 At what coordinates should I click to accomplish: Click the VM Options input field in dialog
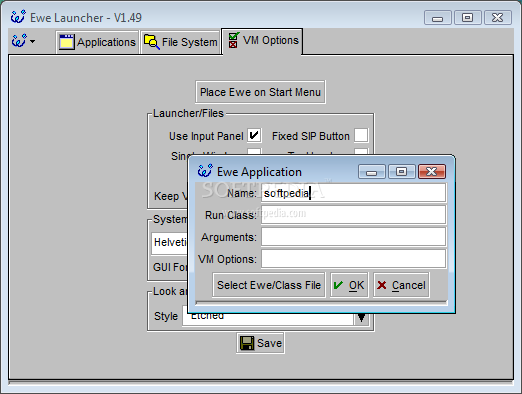pos(353,259)
